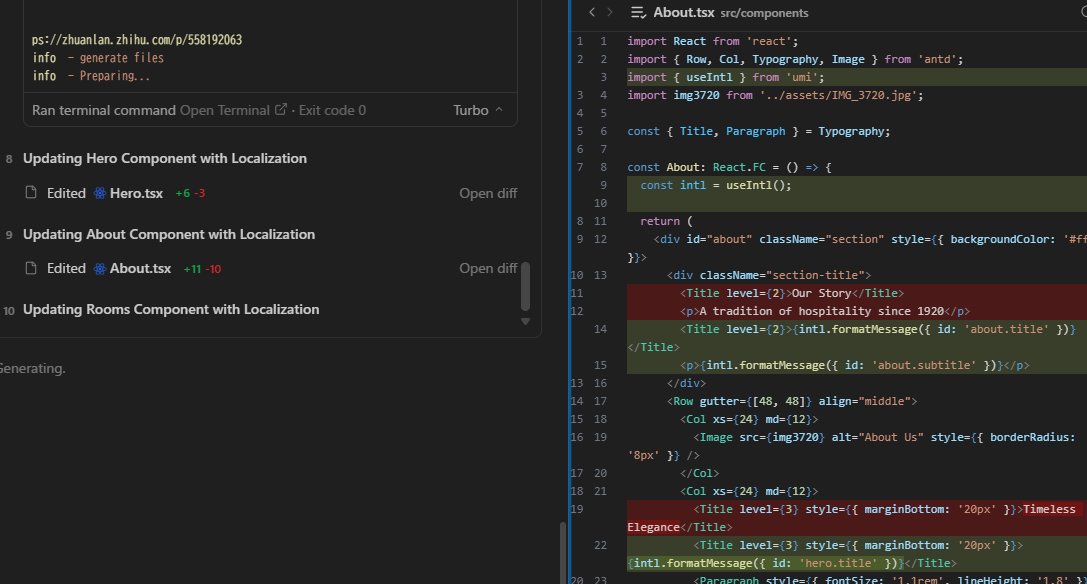Click the file icon beside Edited Hero.tsx
This screenshot has width=1087, height=584.
pos(31,193)
